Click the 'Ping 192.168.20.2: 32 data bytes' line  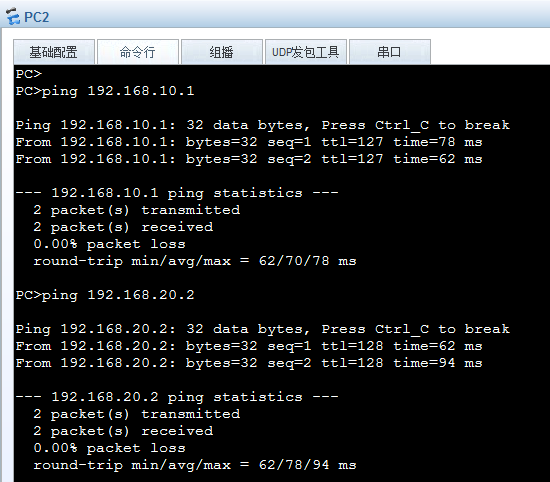263,329
